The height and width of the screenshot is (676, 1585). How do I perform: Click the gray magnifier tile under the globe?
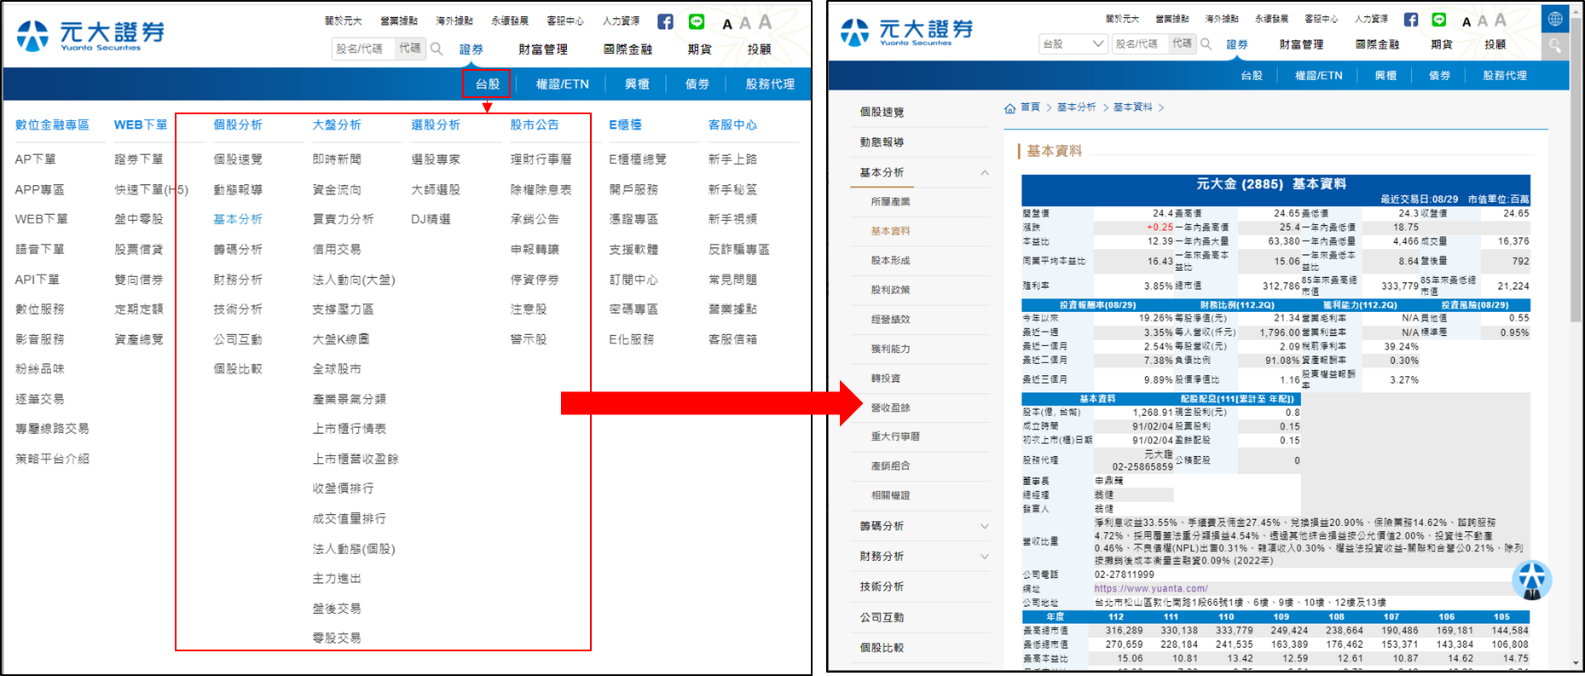point(1555,45)
